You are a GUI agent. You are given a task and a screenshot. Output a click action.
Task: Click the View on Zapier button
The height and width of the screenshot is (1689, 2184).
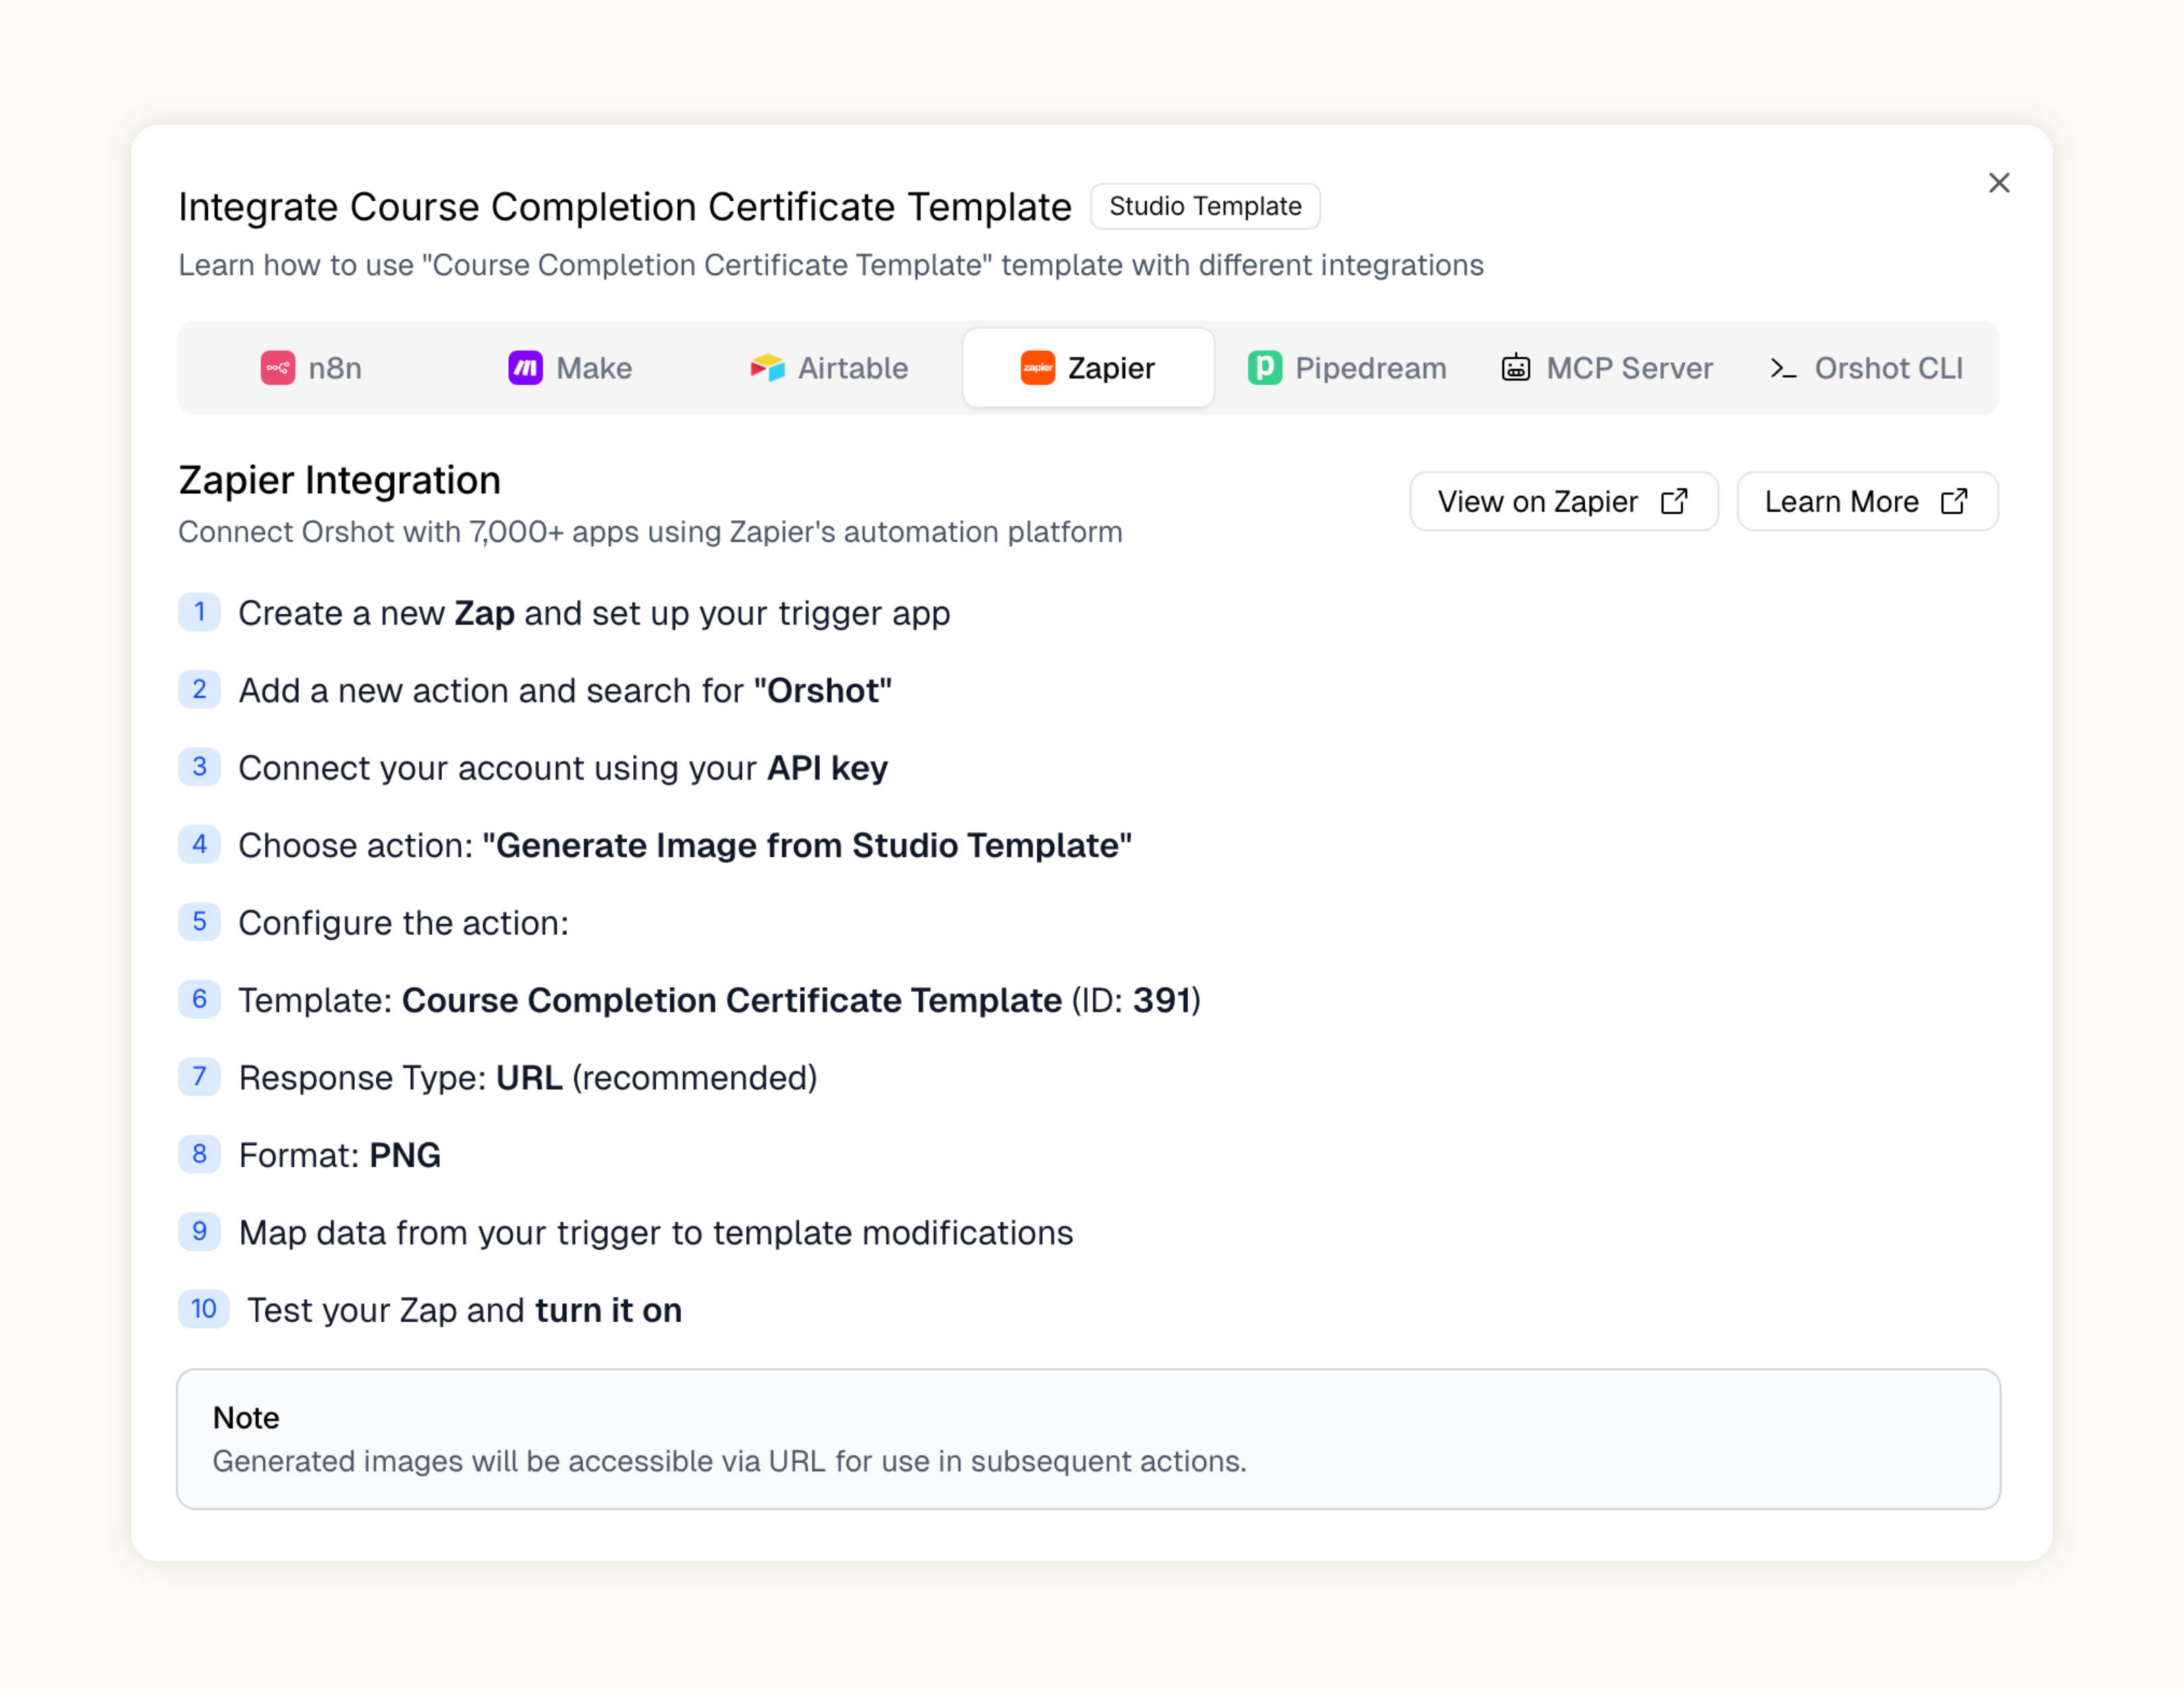tap(1564, 501)
